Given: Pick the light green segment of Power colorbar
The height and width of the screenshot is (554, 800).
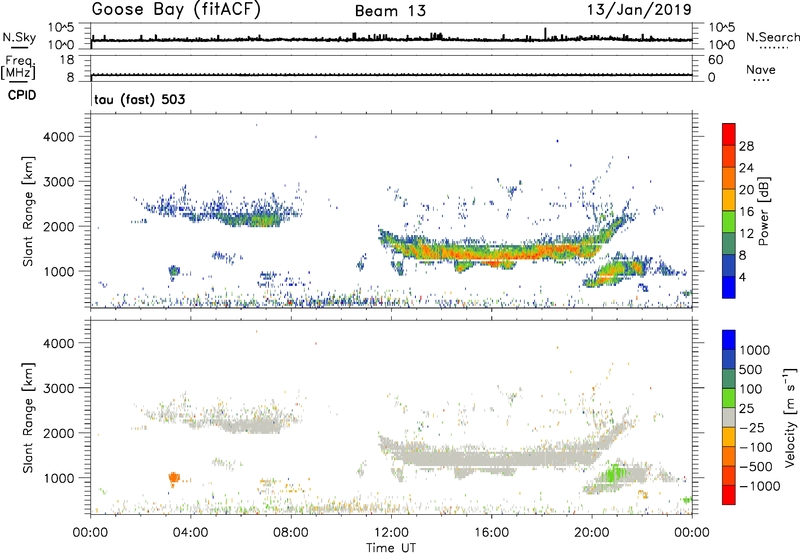Looking at the screenshot, I should pyautogui.click(x=729, y=221).
